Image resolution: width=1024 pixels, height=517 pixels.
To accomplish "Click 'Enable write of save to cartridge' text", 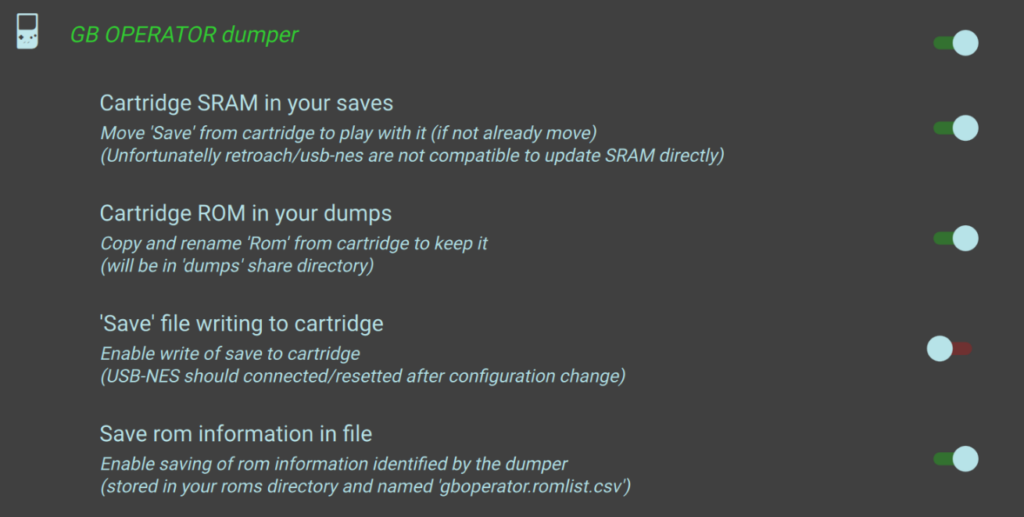I will 230,353.
